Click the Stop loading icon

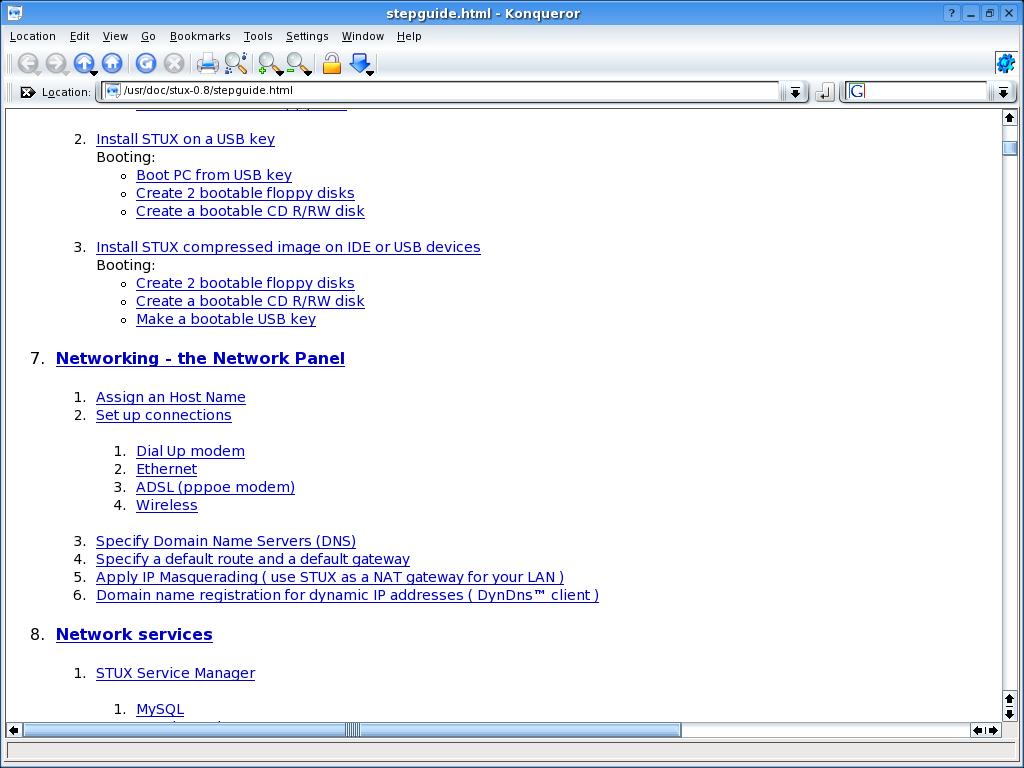(174, 63)
